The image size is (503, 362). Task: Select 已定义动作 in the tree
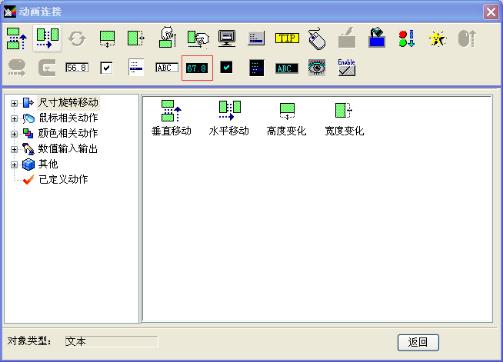63,180
